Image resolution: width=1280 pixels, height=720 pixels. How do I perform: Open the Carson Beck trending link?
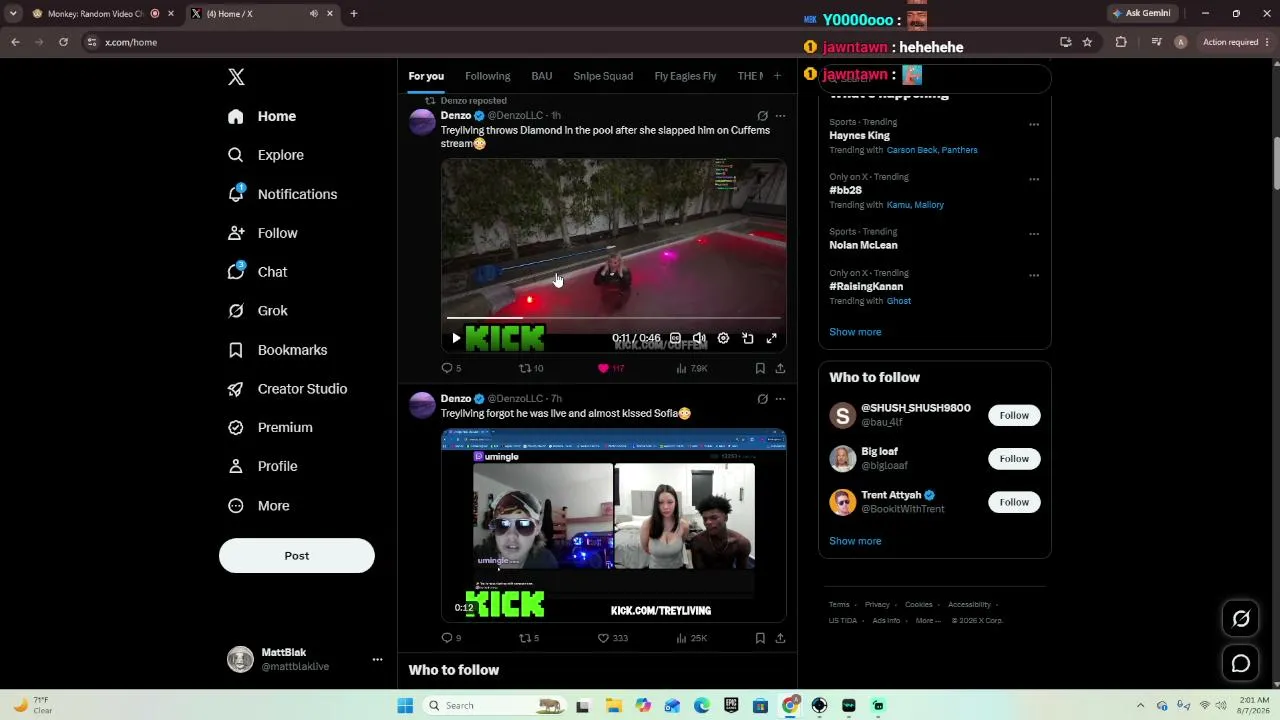click(912, 150)
